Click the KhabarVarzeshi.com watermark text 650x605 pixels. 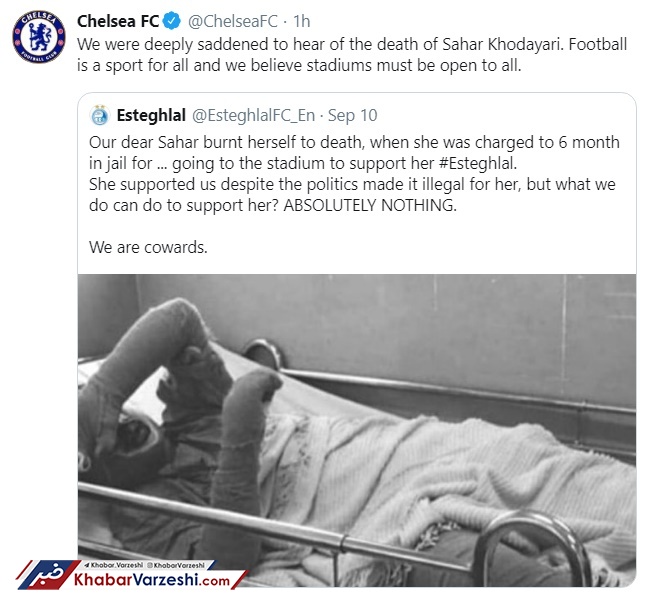pyautogui.click(x=152, y=580)
